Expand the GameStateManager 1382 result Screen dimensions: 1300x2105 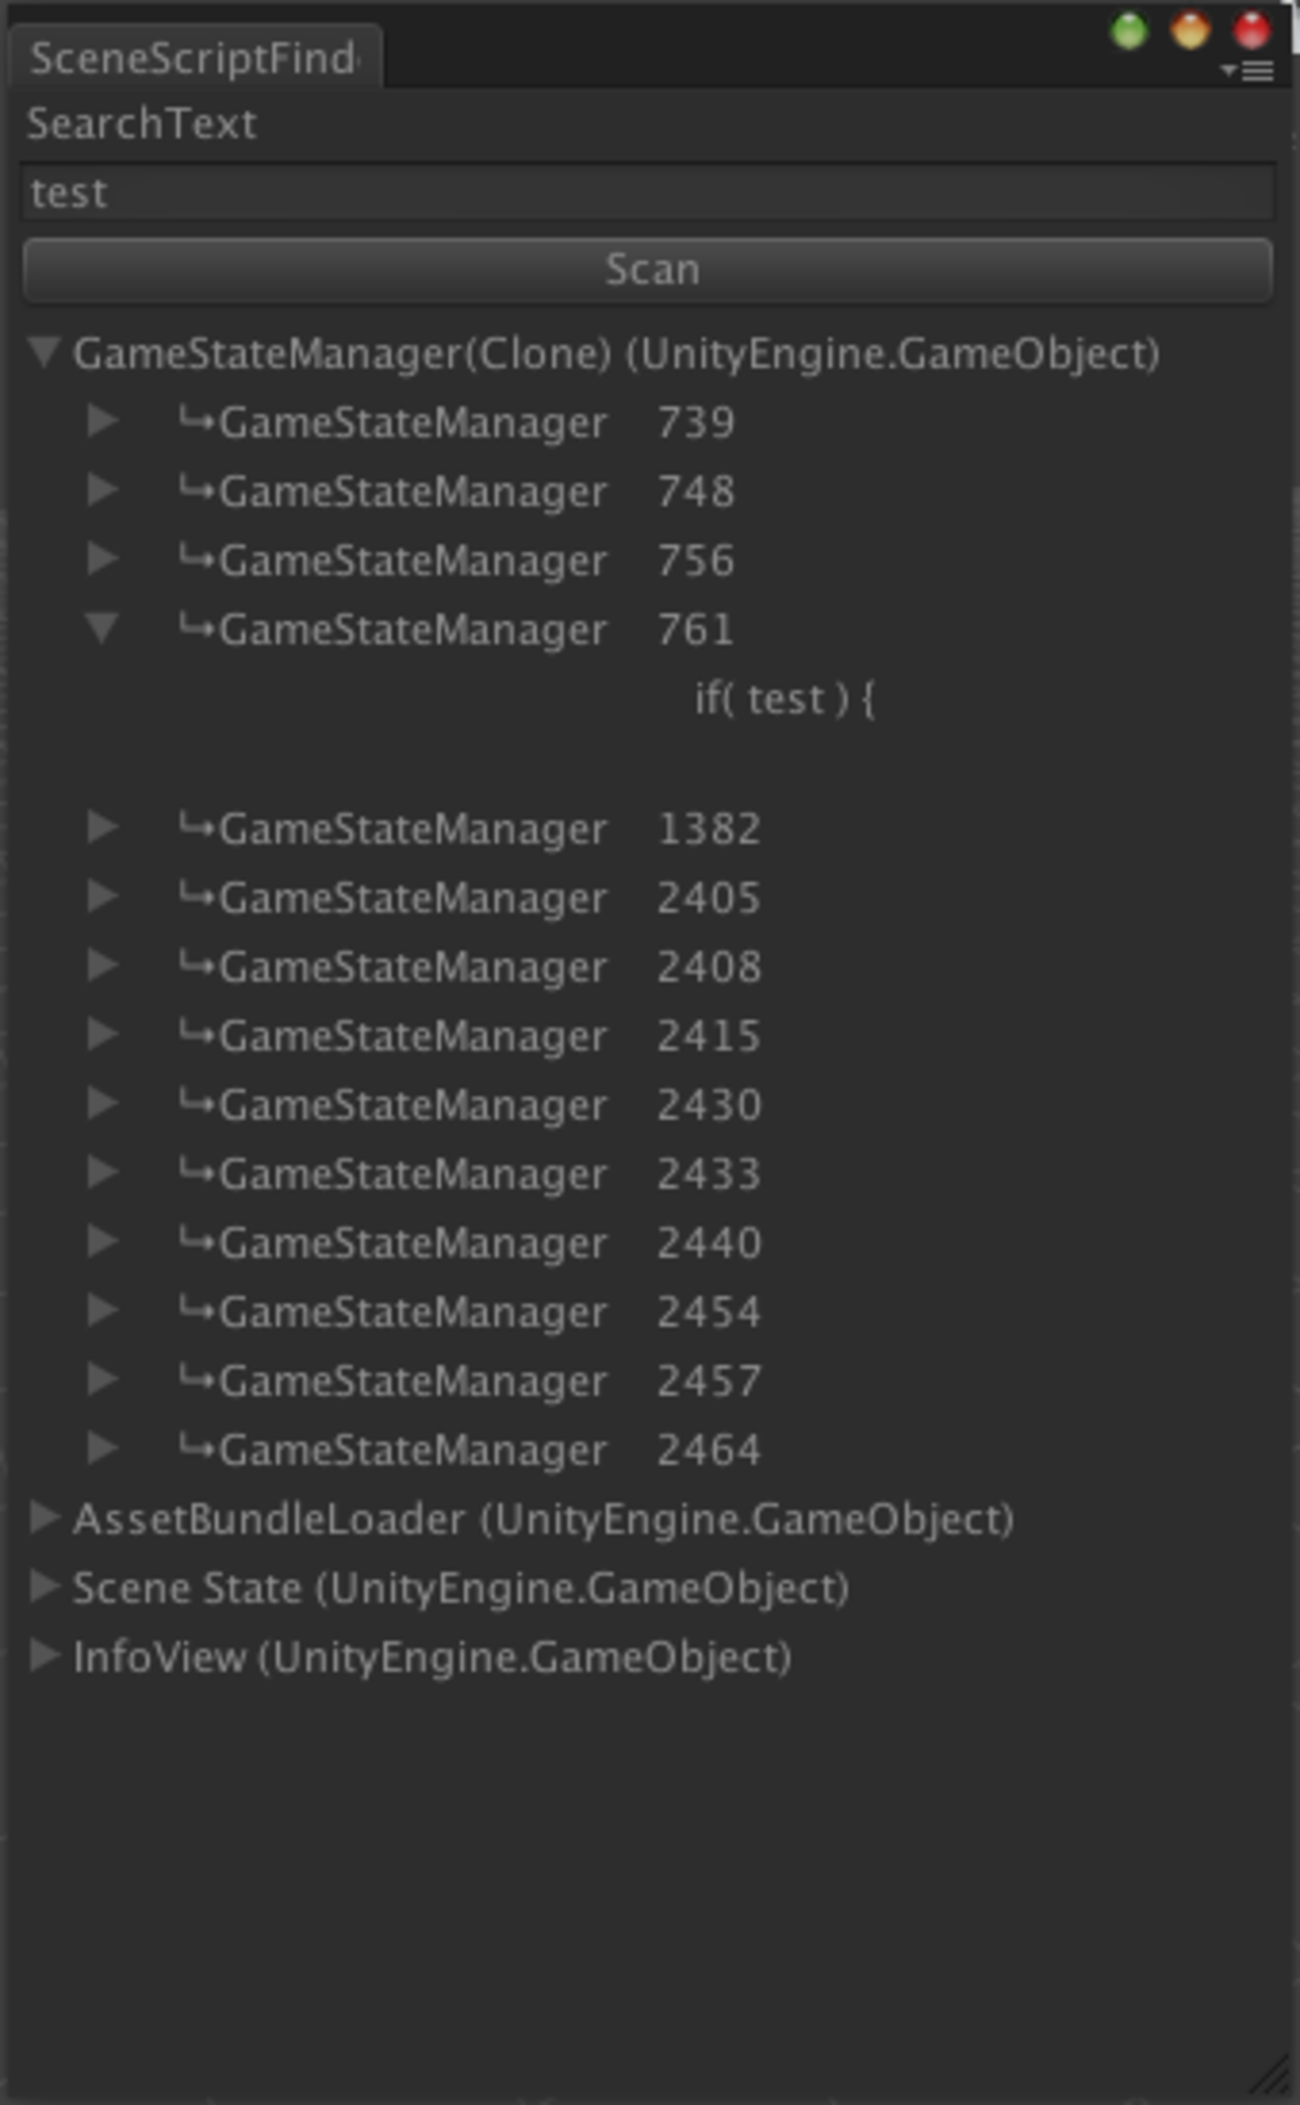[x=102, y=827]
